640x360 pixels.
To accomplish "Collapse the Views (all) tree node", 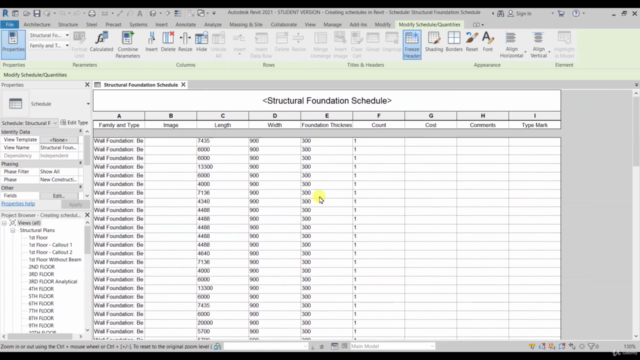I will [x=4, y=223].
